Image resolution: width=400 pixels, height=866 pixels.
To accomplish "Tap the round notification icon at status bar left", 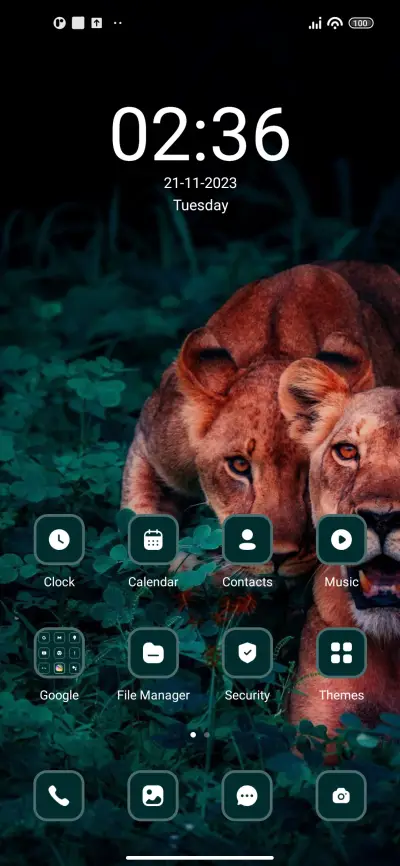I will (59, 23).
